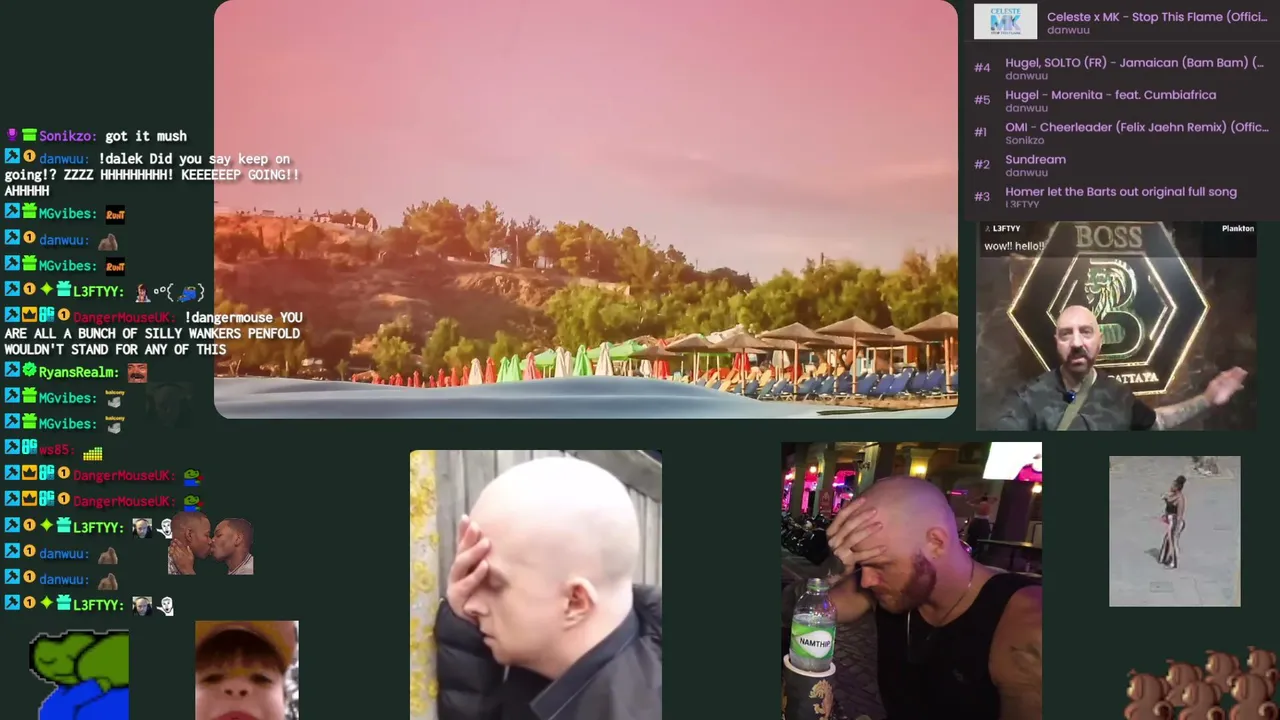The image size is (1280, 720).
Task: Select 'Hugel - Morenita - feat. Cumbiafrica'
Action: (1110, 95)
